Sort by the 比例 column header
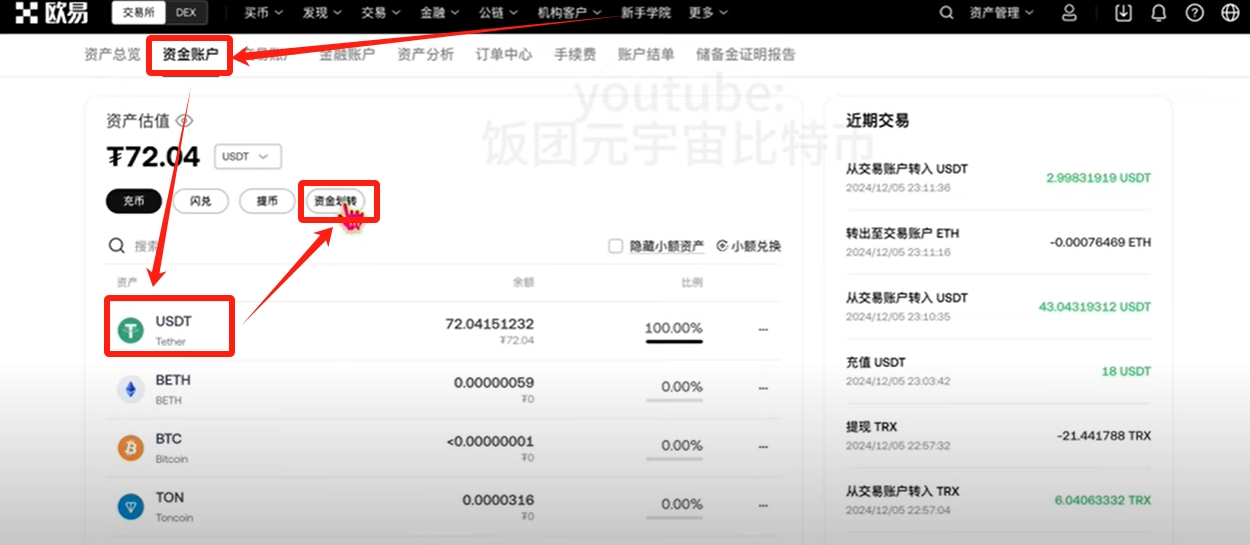The image size is (1250, 545). 692,283
